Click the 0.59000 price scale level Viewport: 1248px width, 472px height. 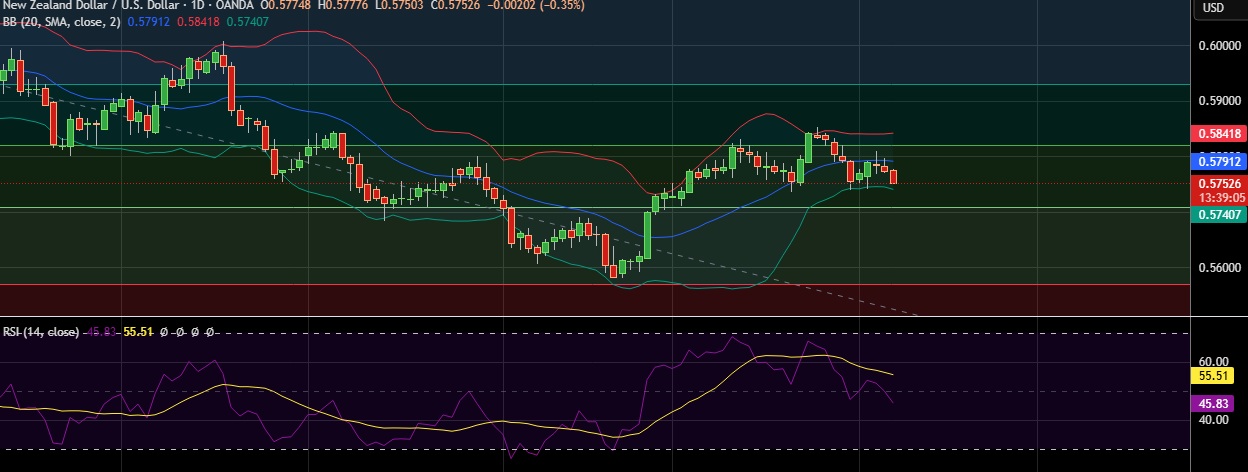coord(1219,100)
